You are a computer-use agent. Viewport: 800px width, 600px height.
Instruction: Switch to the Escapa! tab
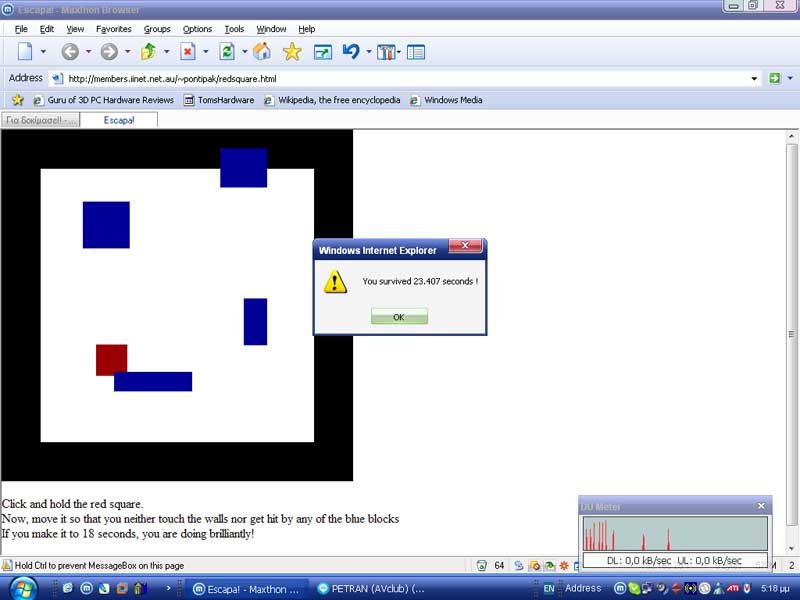[118, 120]
